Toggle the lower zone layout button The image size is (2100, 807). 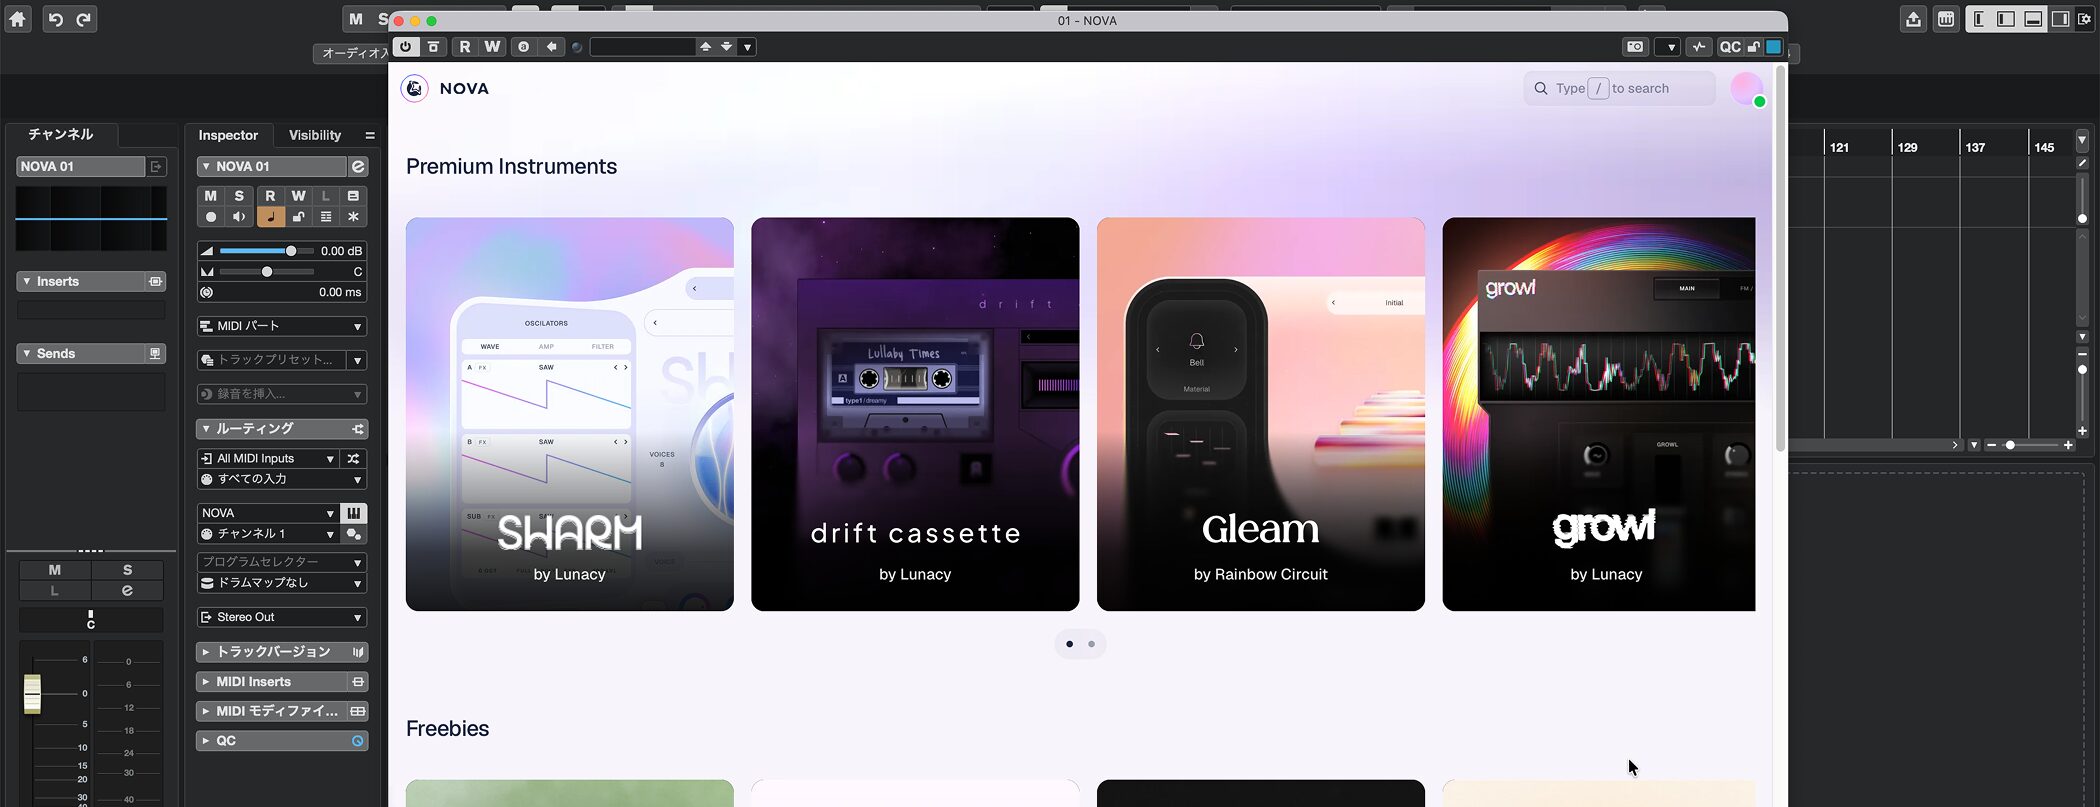[x=2033, y=19]
